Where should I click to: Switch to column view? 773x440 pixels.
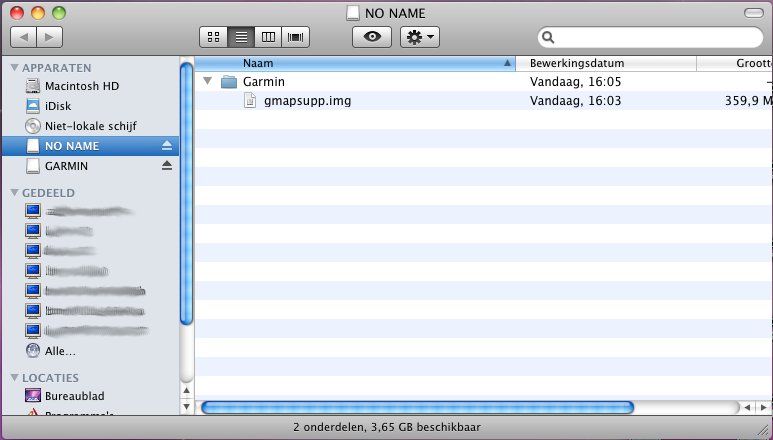coord(268,37)
